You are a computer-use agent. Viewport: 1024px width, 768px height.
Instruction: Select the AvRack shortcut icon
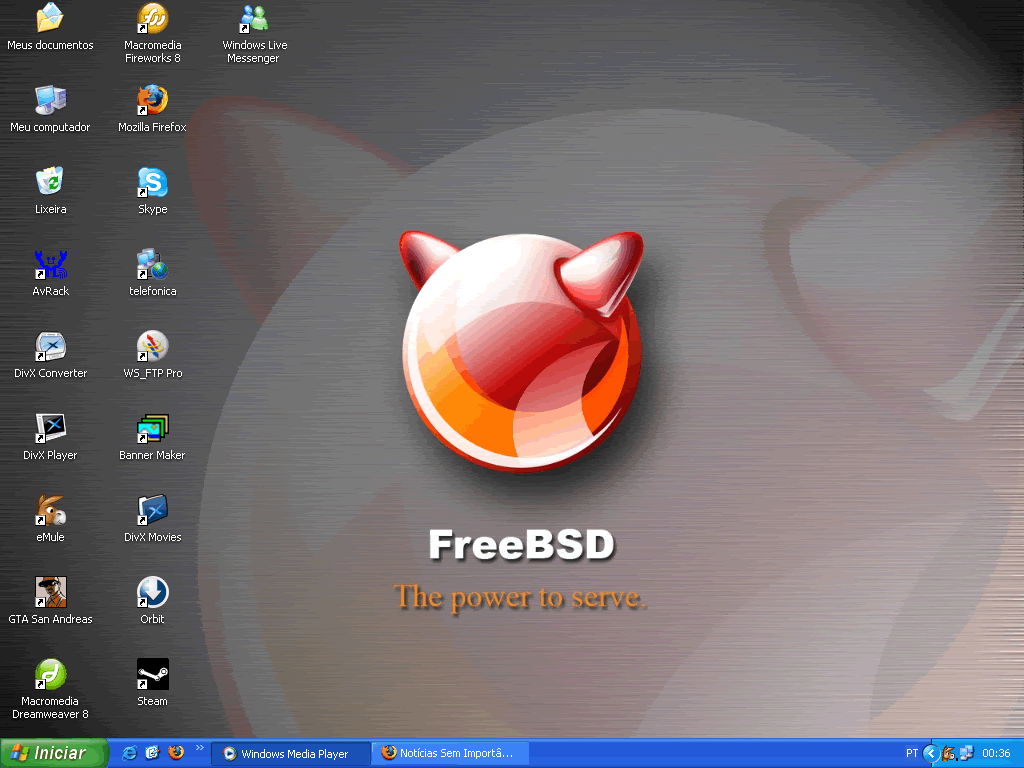pos(50,264)
